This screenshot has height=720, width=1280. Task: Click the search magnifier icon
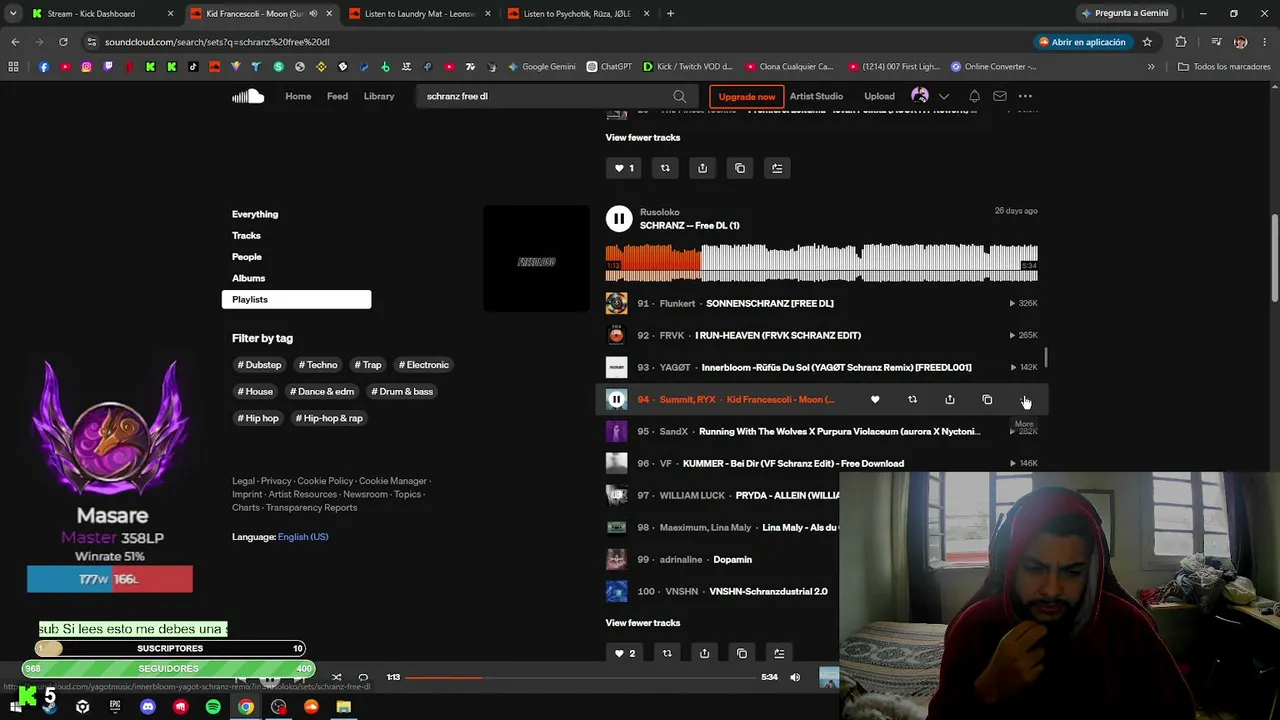coord(680,97)
